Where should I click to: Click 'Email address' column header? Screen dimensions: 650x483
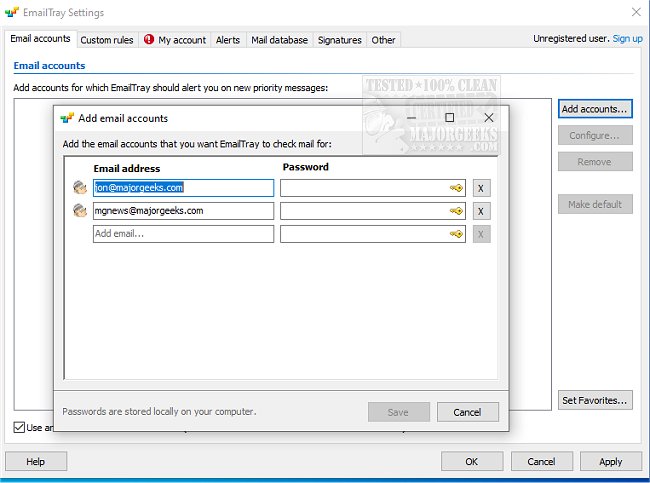point(127,168)
